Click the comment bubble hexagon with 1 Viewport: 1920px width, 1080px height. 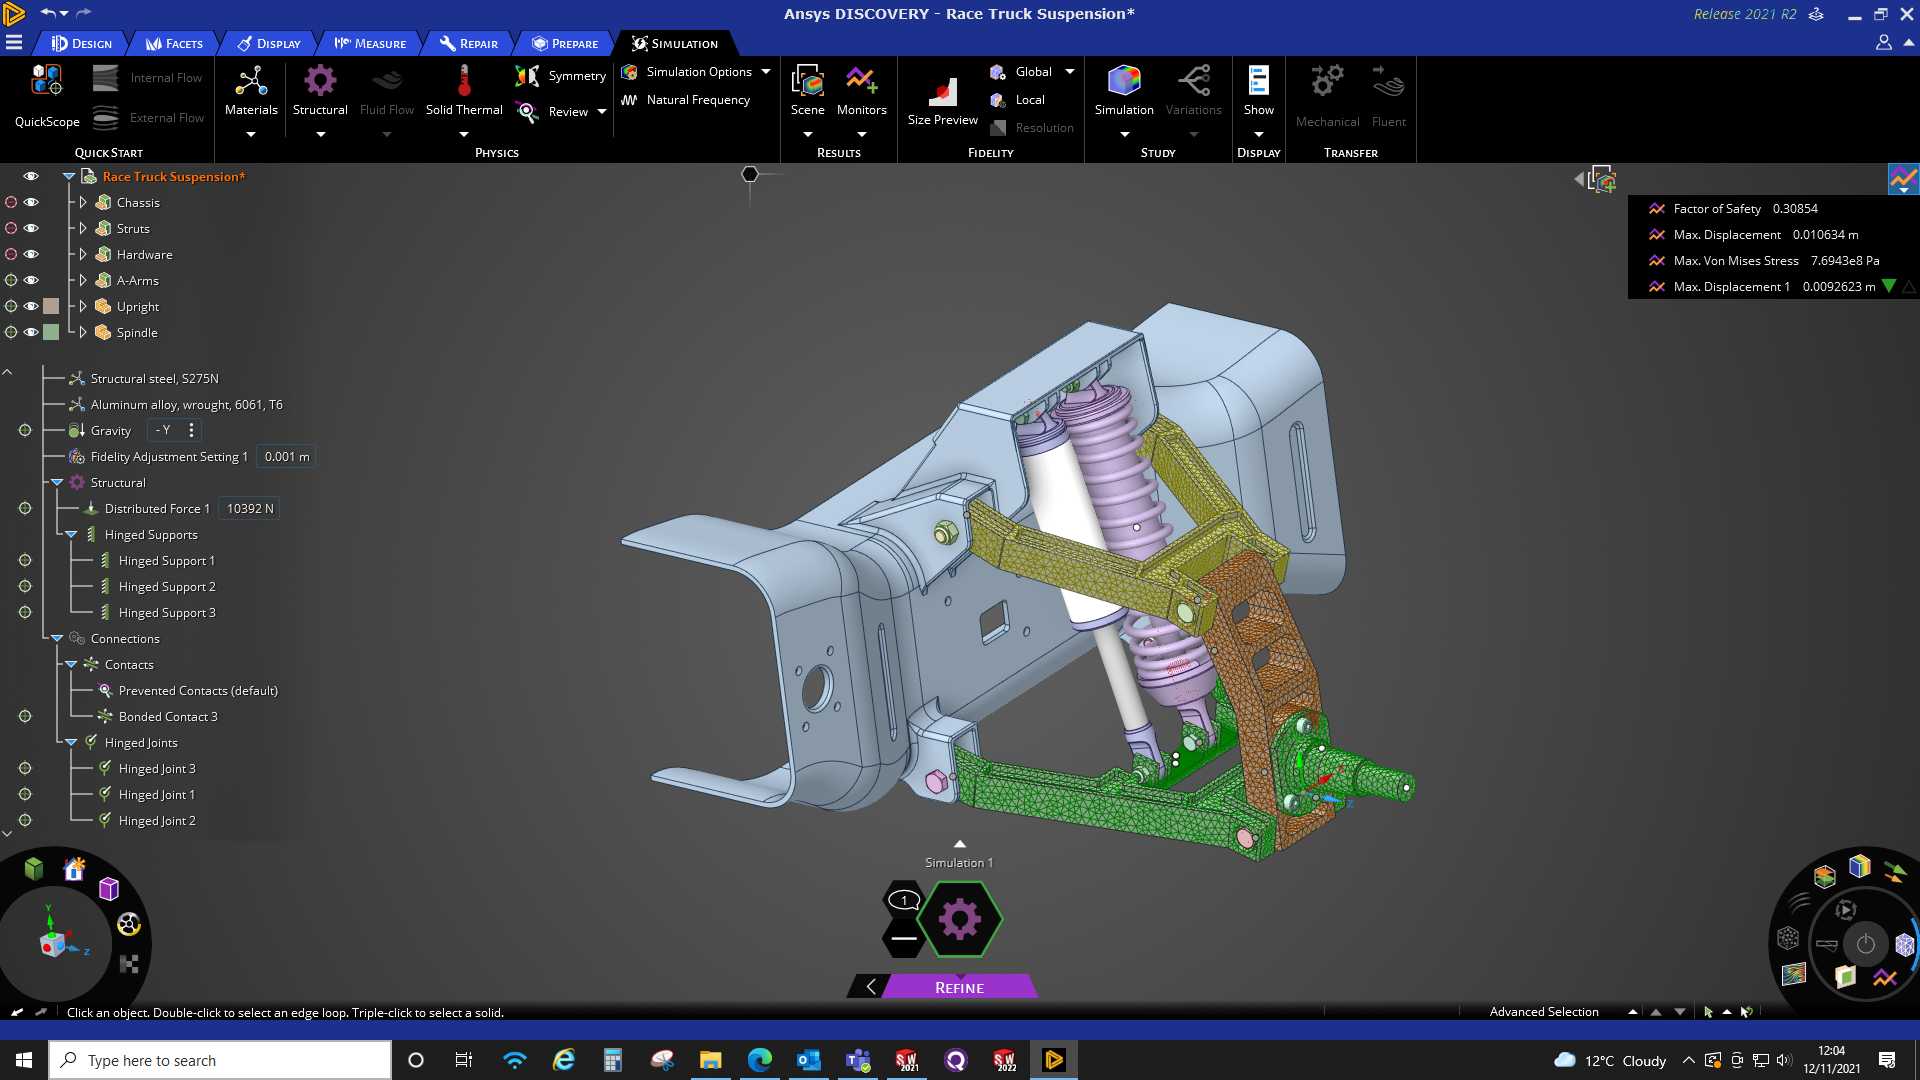coord(904,900)
